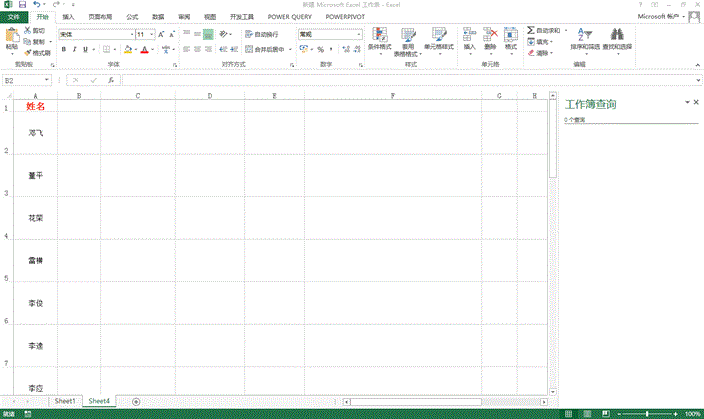Open the 插入 (Insert) ribbon tab
Screen dimensions: 704x419
[68, 17]
